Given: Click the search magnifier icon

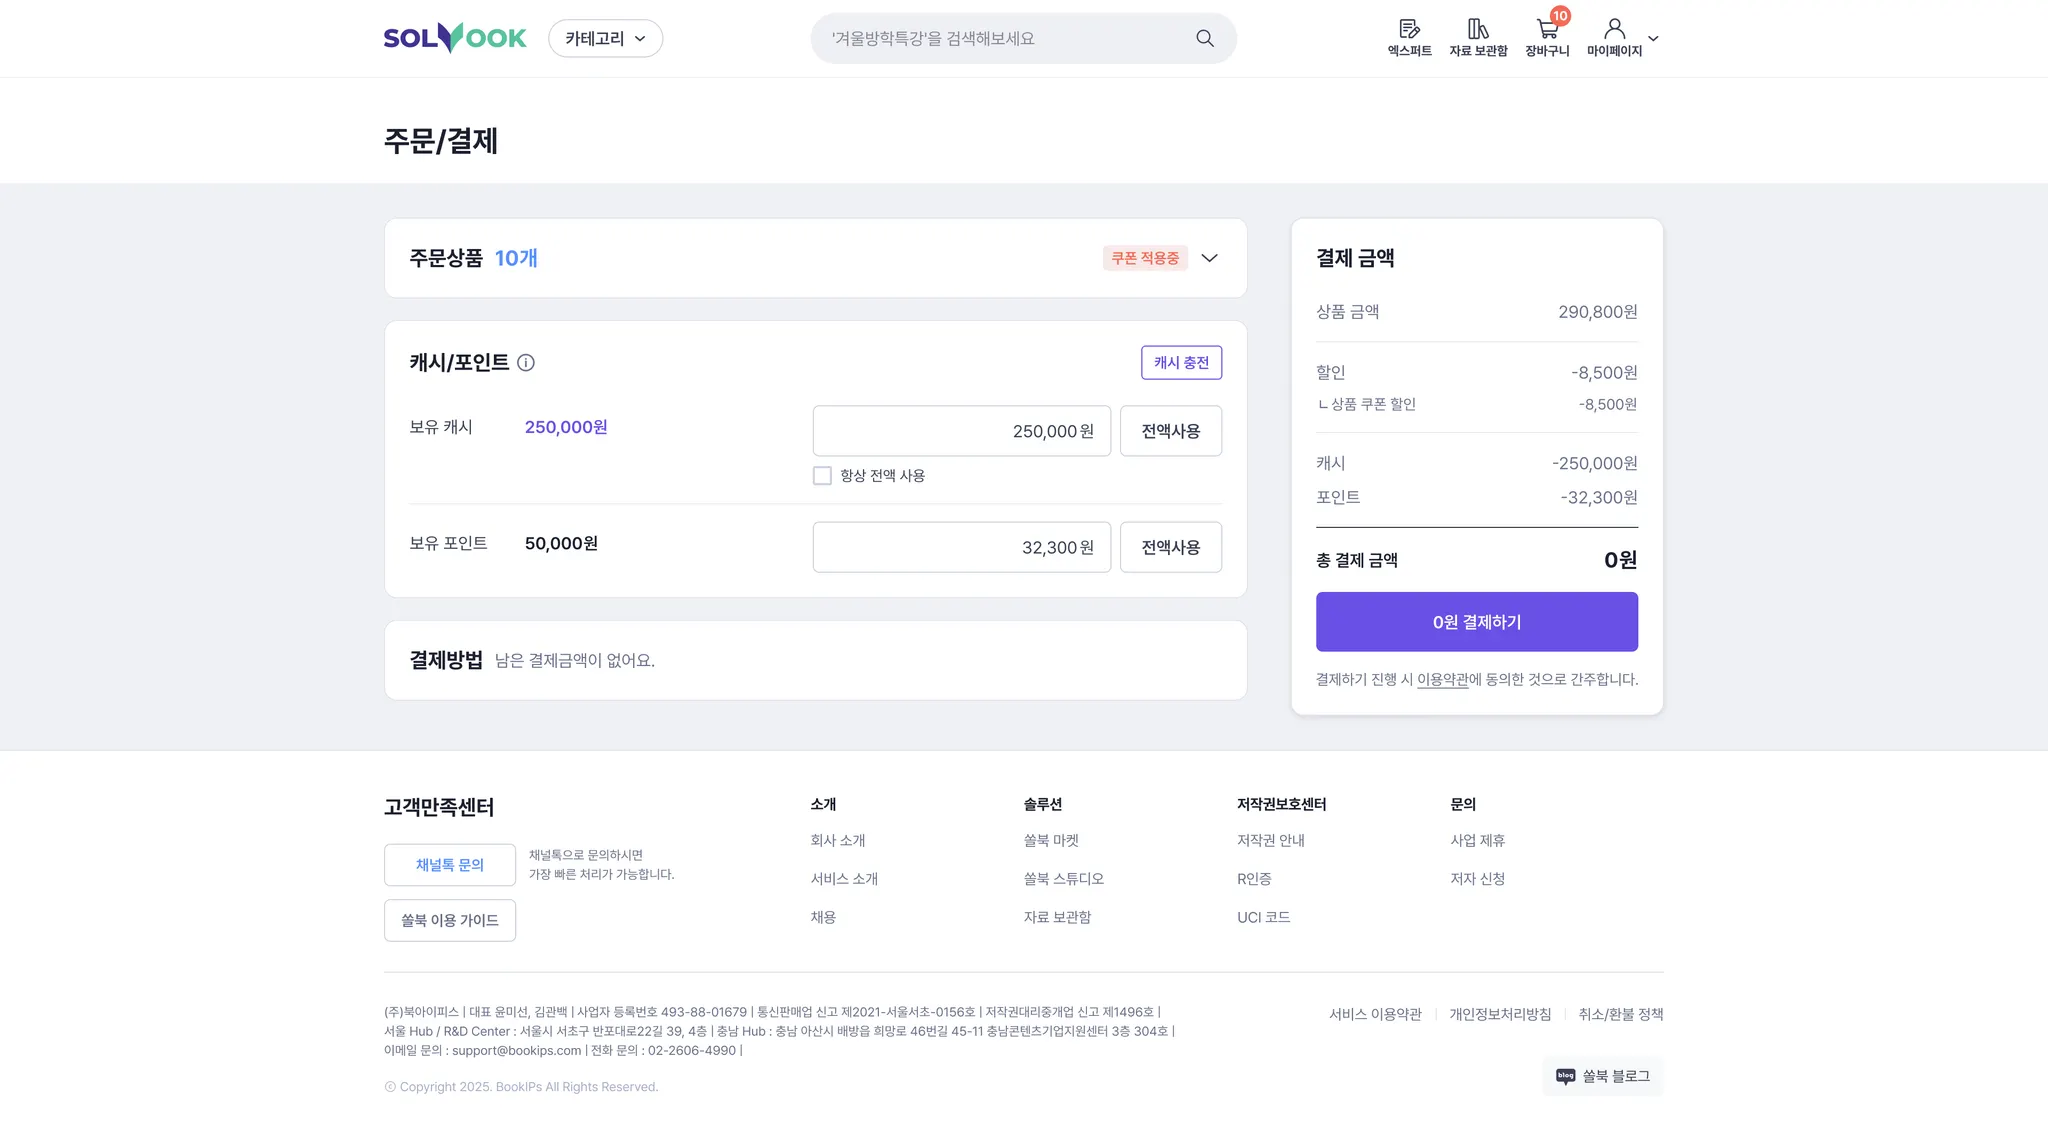Looking at the screenshot, I should tap(1204, 38).
